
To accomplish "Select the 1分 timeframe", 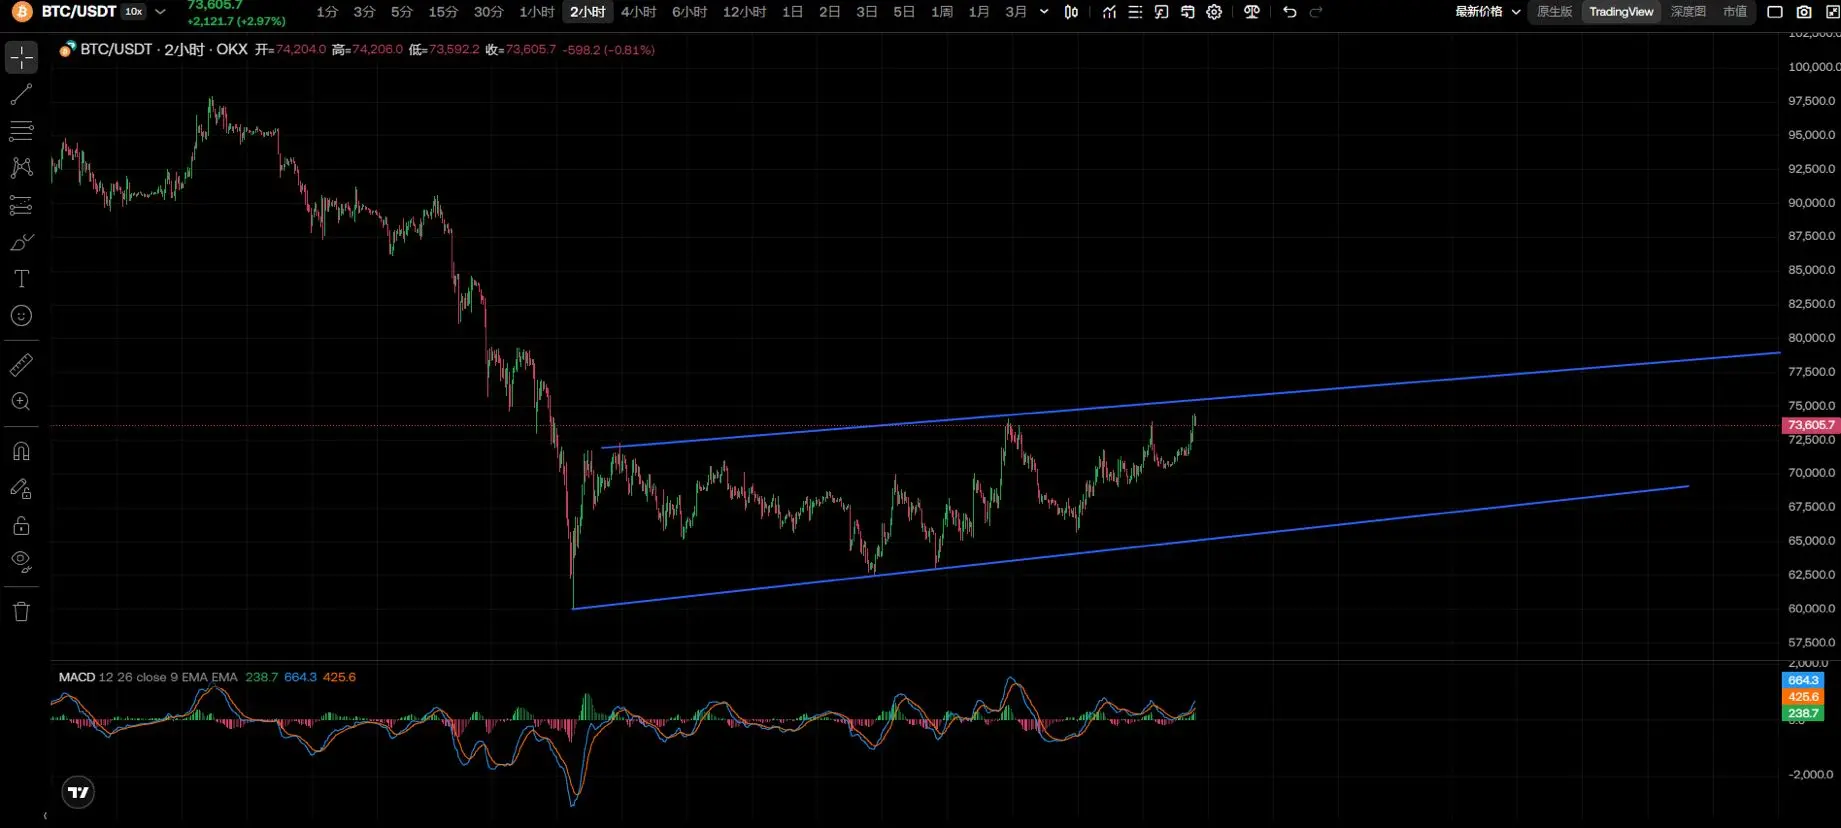I will tap(327, 12).
